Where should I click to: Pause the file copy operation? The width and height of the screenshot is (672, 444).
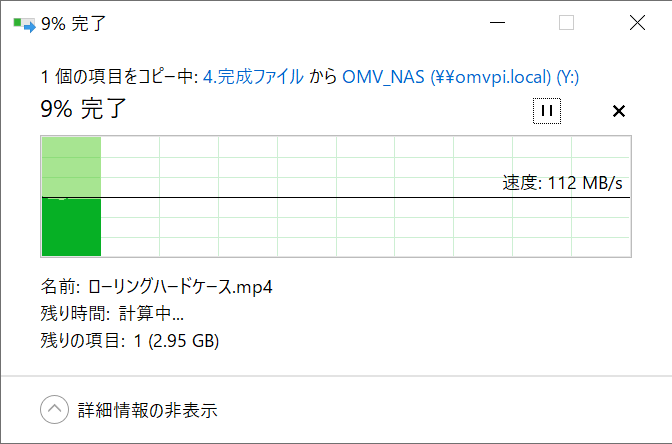pos(546,111)
